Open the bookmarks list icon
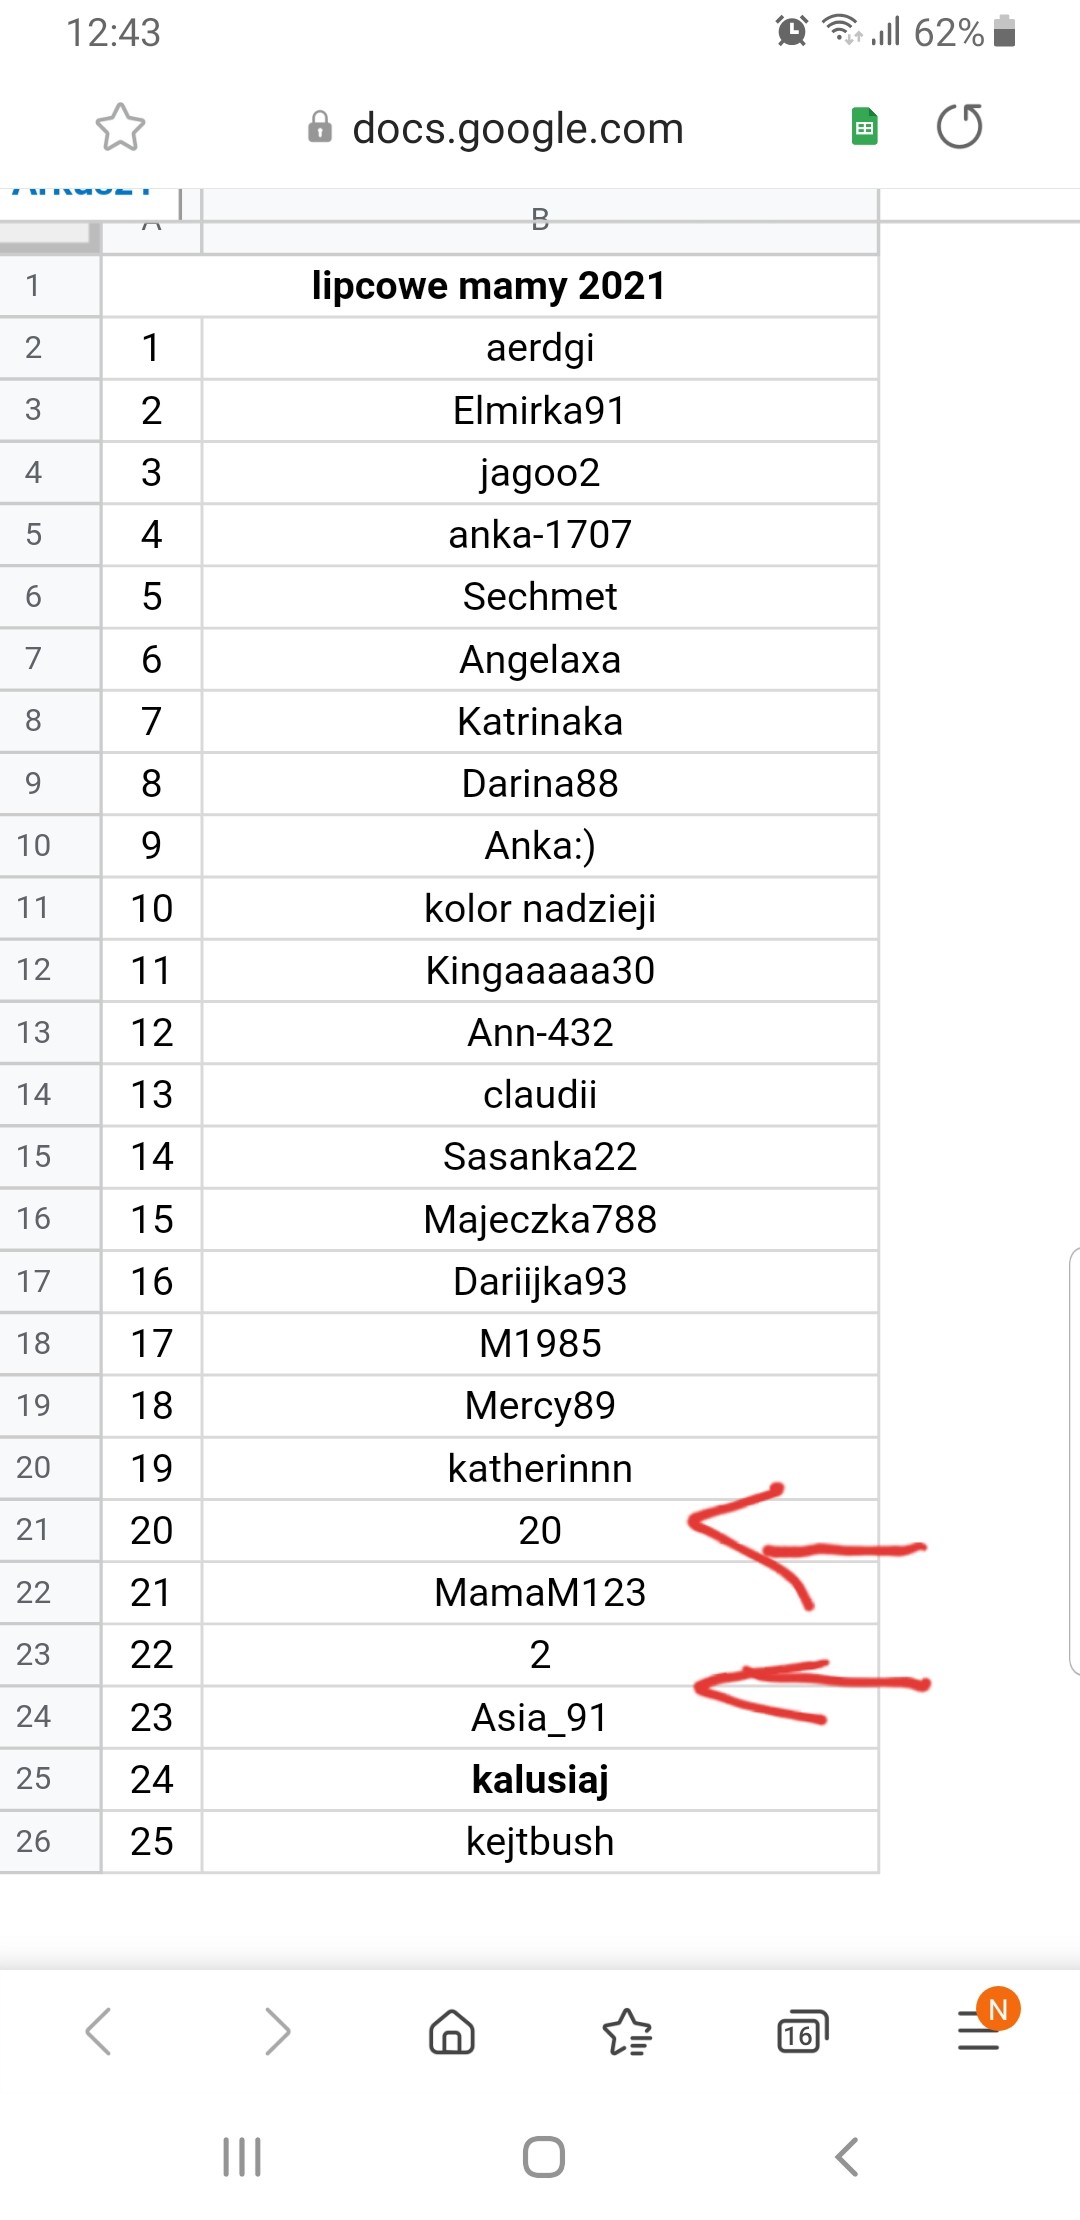 coord(627,2032)
